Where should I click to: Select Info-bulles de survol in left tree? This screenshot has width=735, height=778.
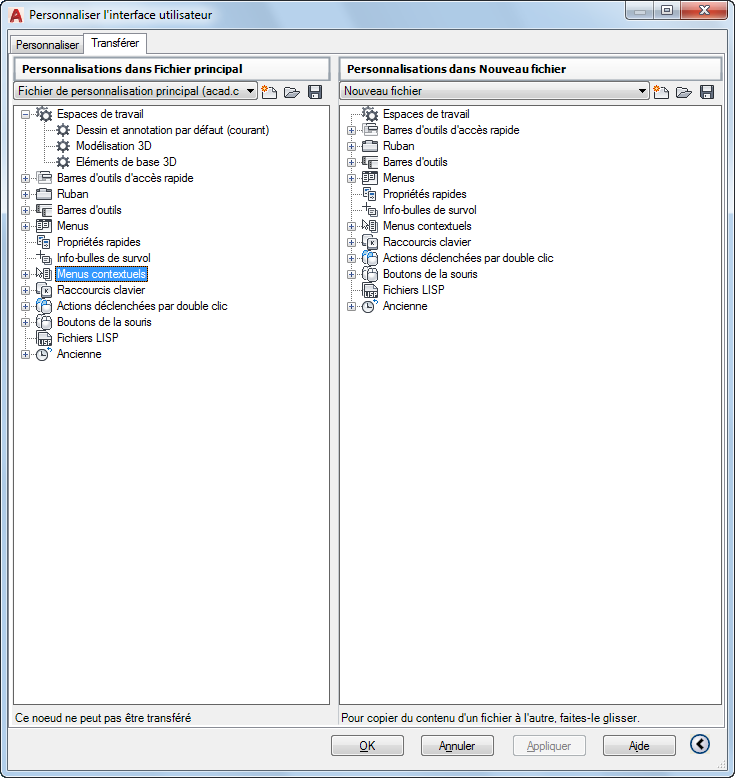click(x=104, y=258)
